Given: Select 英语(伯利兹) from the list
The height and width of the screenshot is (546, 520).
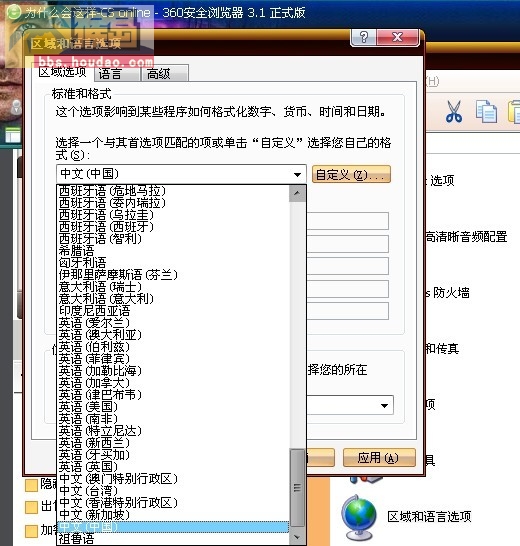Looking at the screenshot, I should pos(173,346).
